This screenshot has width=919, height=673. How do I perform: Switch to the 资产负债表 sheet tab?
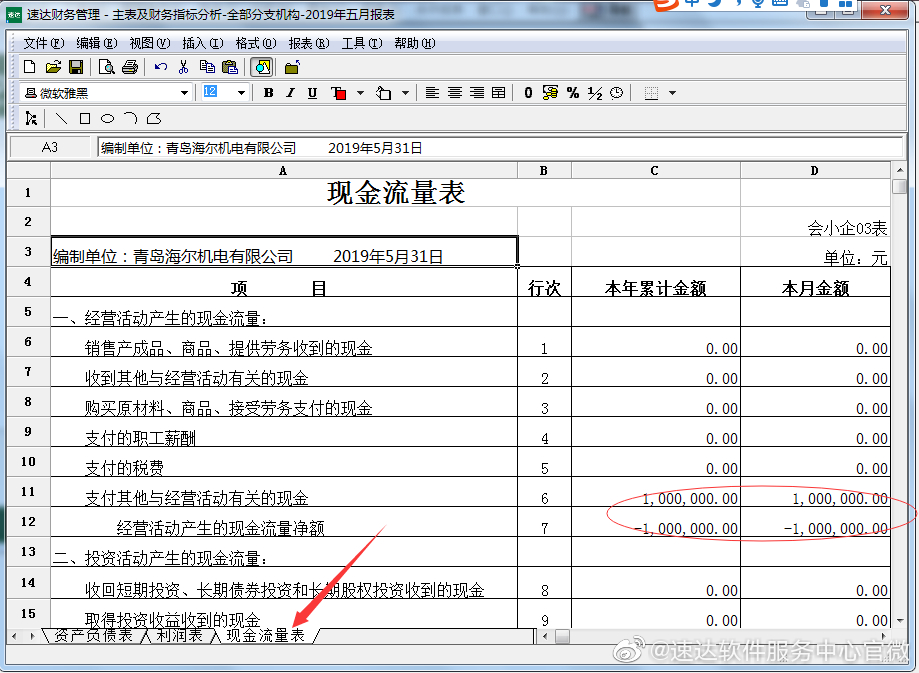[94, 636]
